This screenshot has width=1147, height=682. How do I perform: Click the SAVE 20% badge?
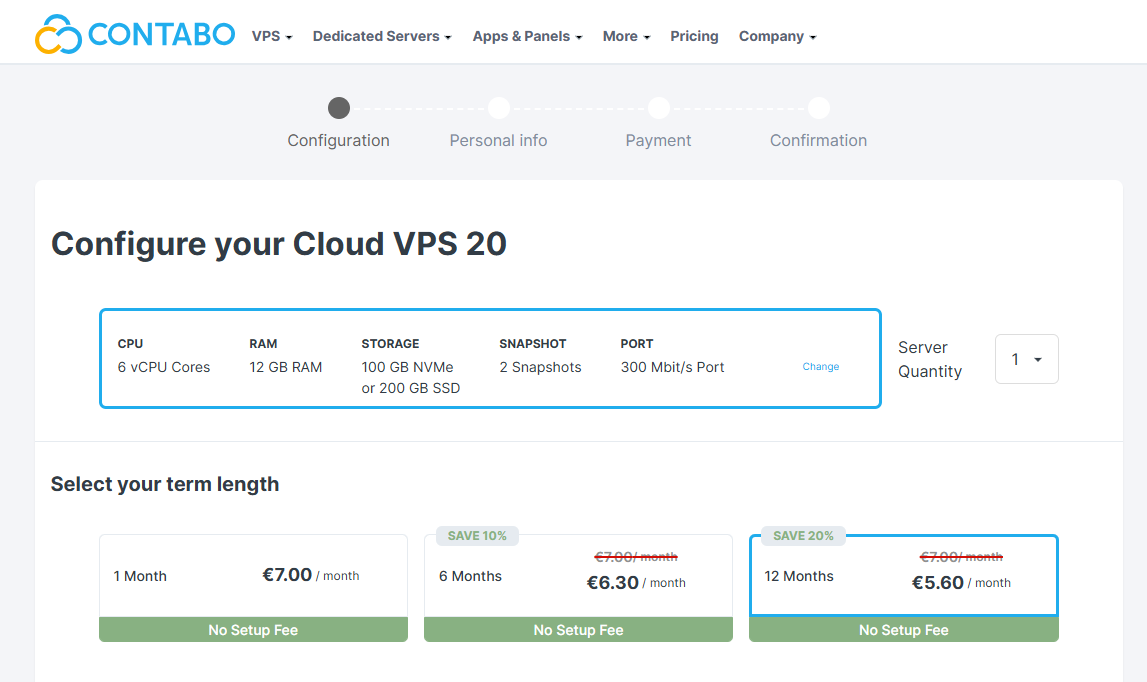(803, 536)
